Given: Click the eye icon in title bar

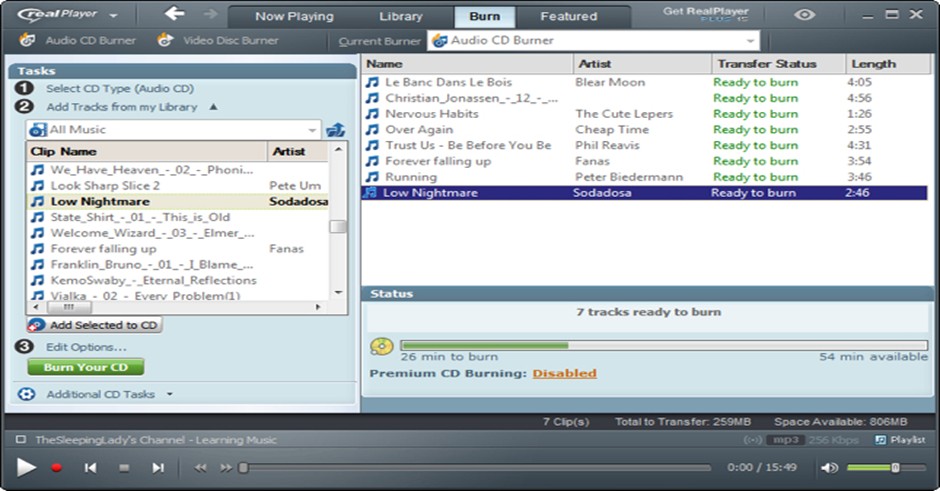Looking at the screenshot, I should (805, 15).
